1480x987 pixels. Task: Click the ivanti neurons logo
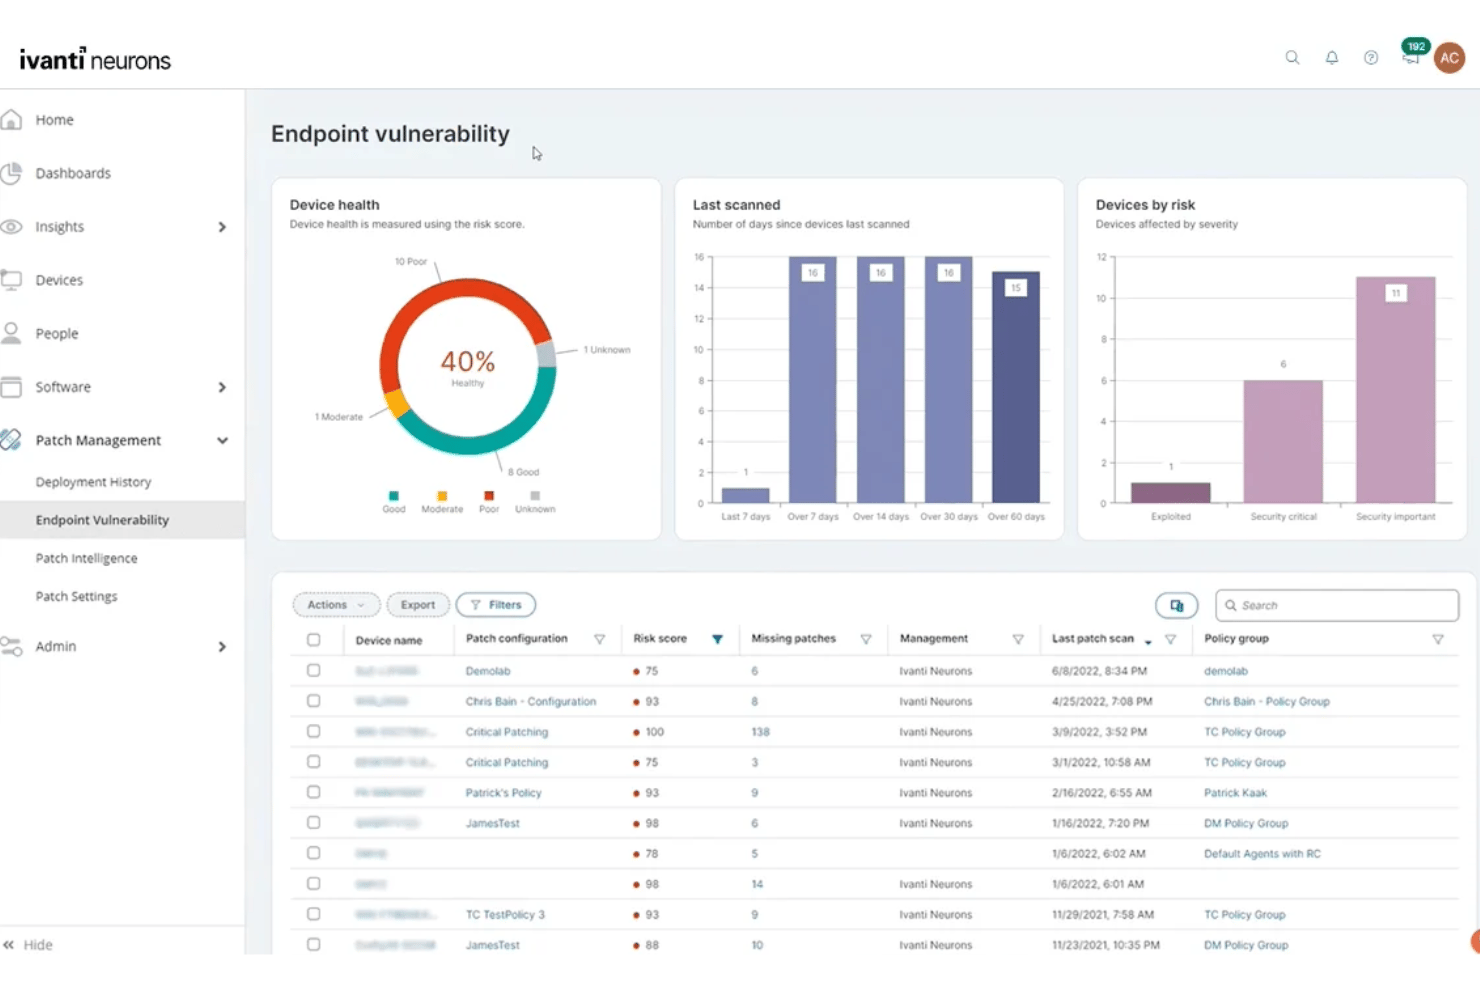[x=95, y=59]
